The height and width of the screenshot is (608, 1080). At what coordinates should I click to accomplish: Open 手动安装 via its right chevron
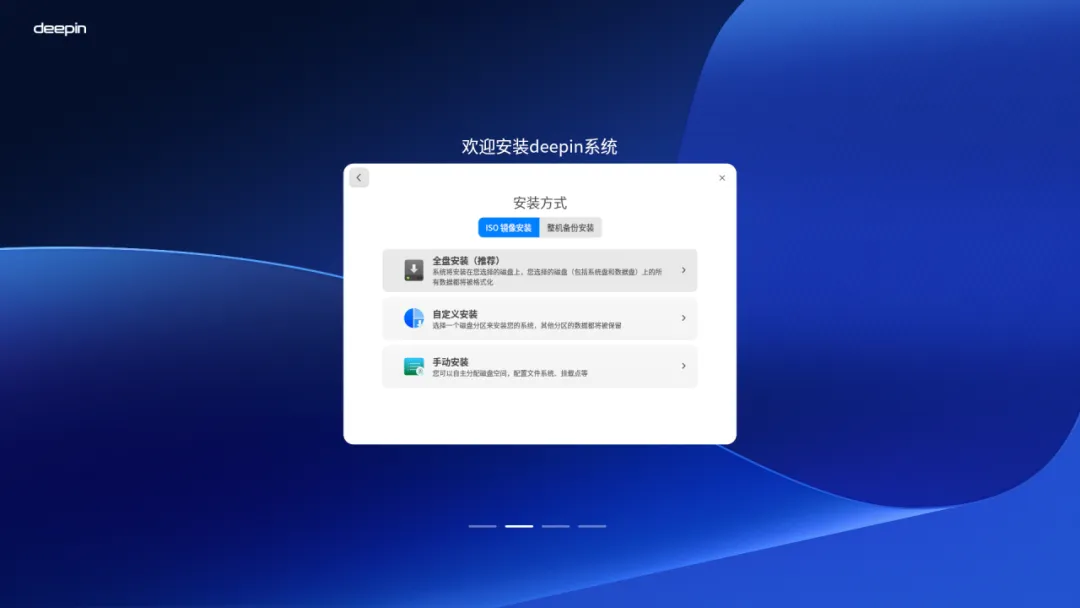[683, 366]
